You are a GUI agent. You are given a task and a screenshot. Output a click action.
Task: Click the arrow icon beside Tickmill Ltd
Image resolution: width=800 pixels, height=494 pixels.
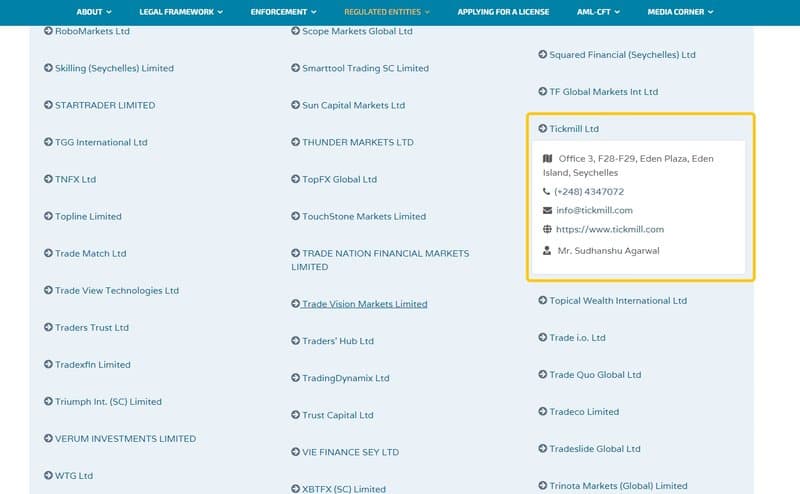coord(542,129)
